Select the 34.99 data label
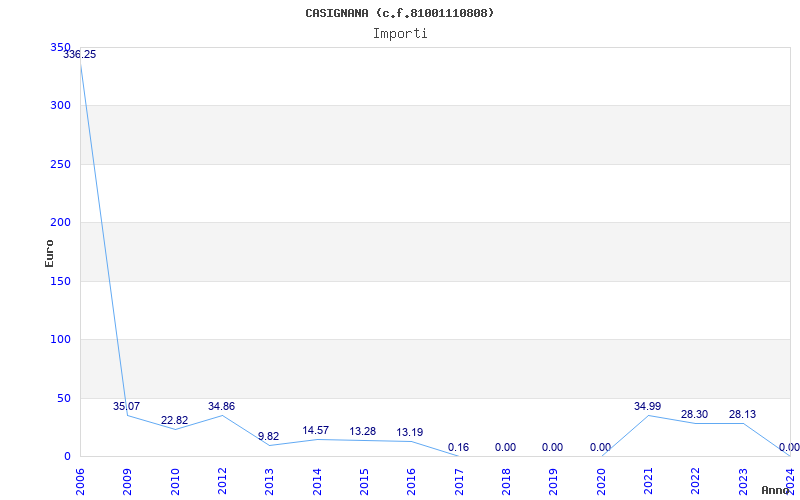Viewport: 800px width, 500px height. (647, 407)
